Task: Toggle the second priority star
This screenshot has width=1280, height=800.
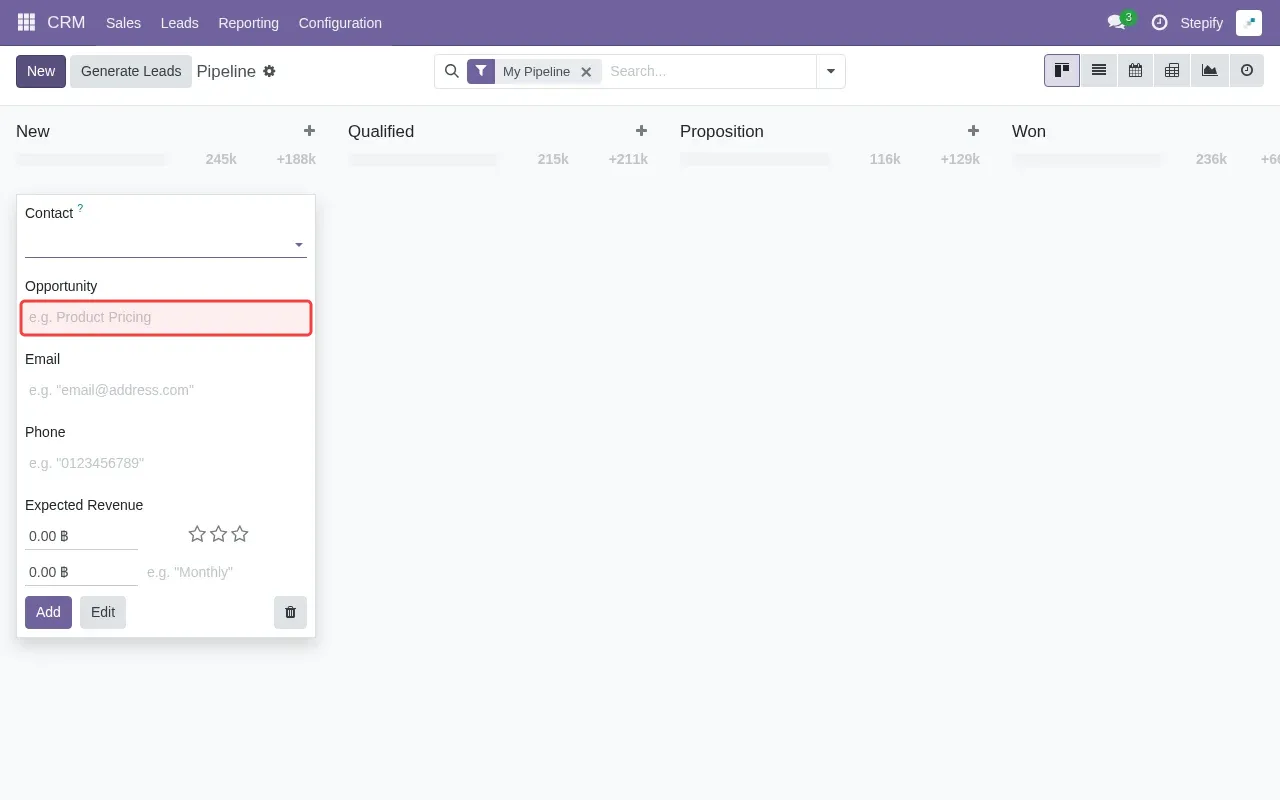Action: click(218, 533)
